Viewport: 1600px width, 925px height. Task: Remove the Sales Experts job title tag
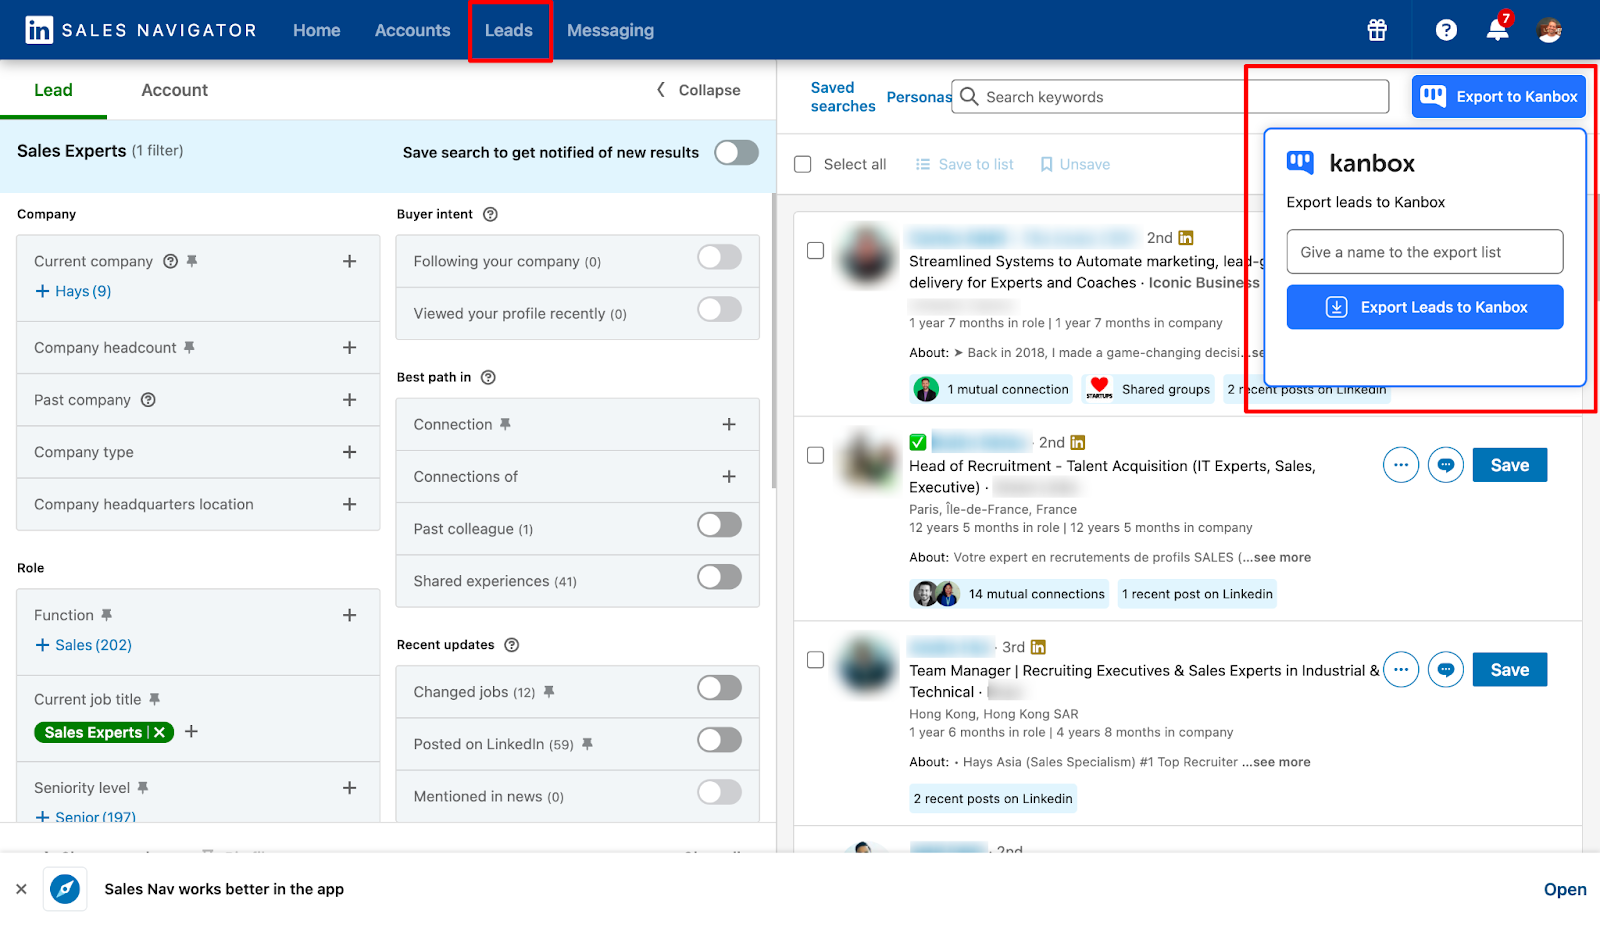[160, 732]
